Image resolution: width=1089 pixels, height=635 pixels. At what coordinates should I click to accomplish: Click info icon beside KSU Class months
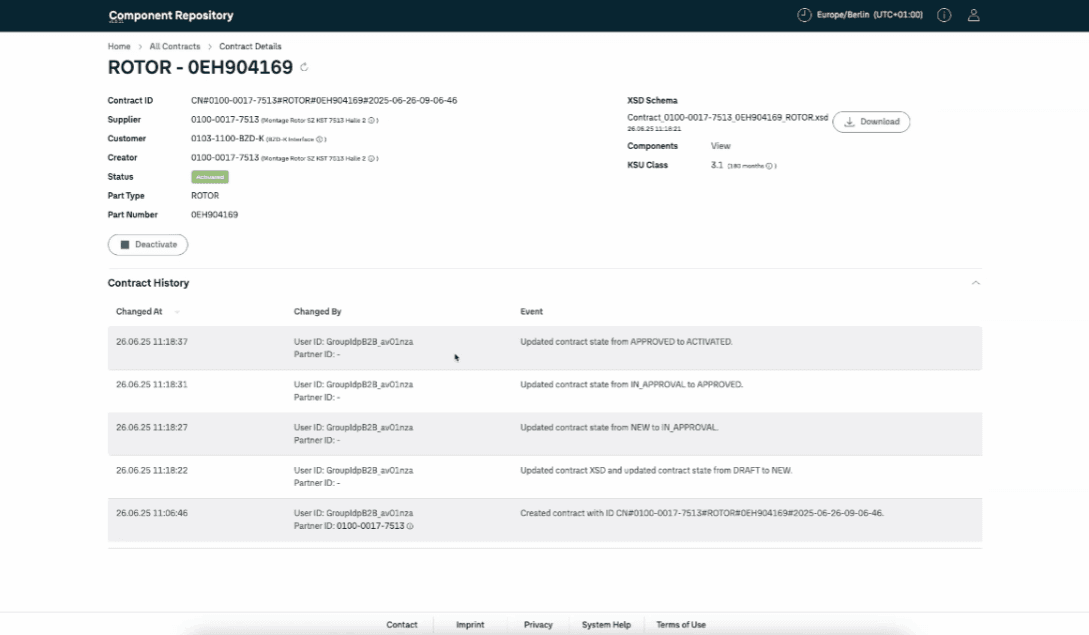(769, 166)
